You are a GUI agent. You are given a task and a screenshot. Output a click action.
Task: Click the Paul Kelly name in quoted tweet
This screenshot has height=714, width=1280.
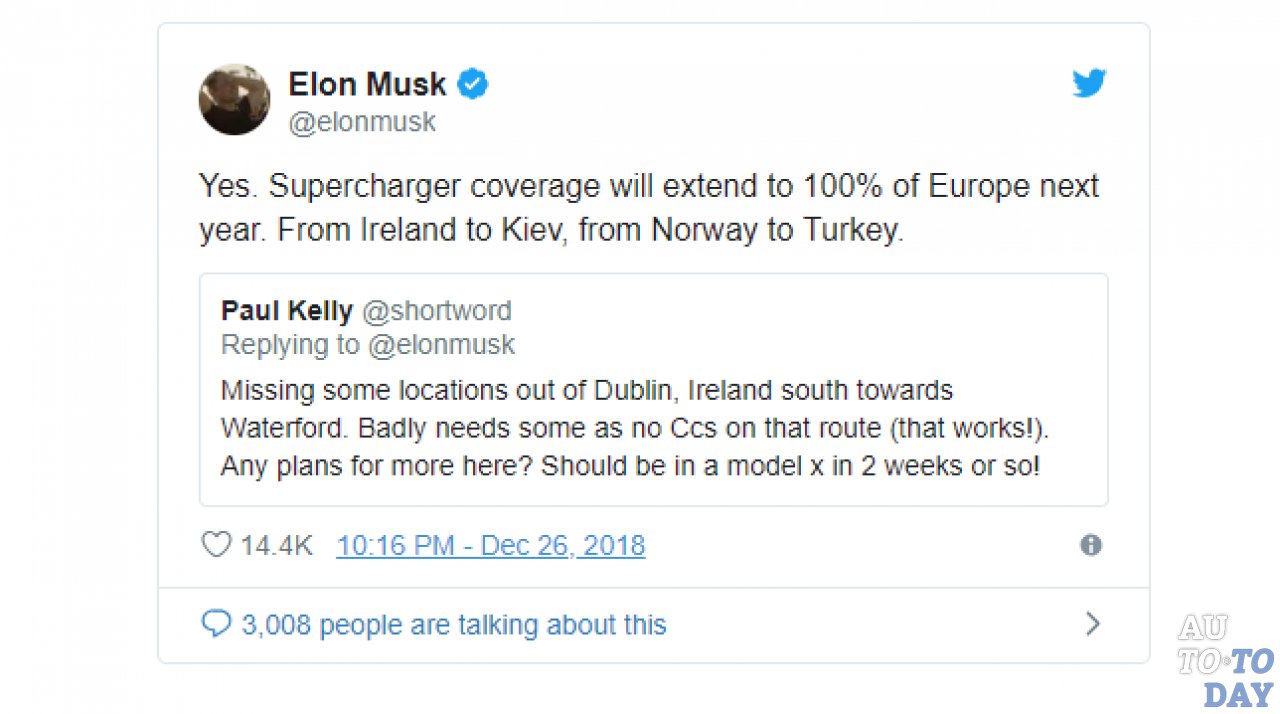pyautogui.click(x=287, y=311)
